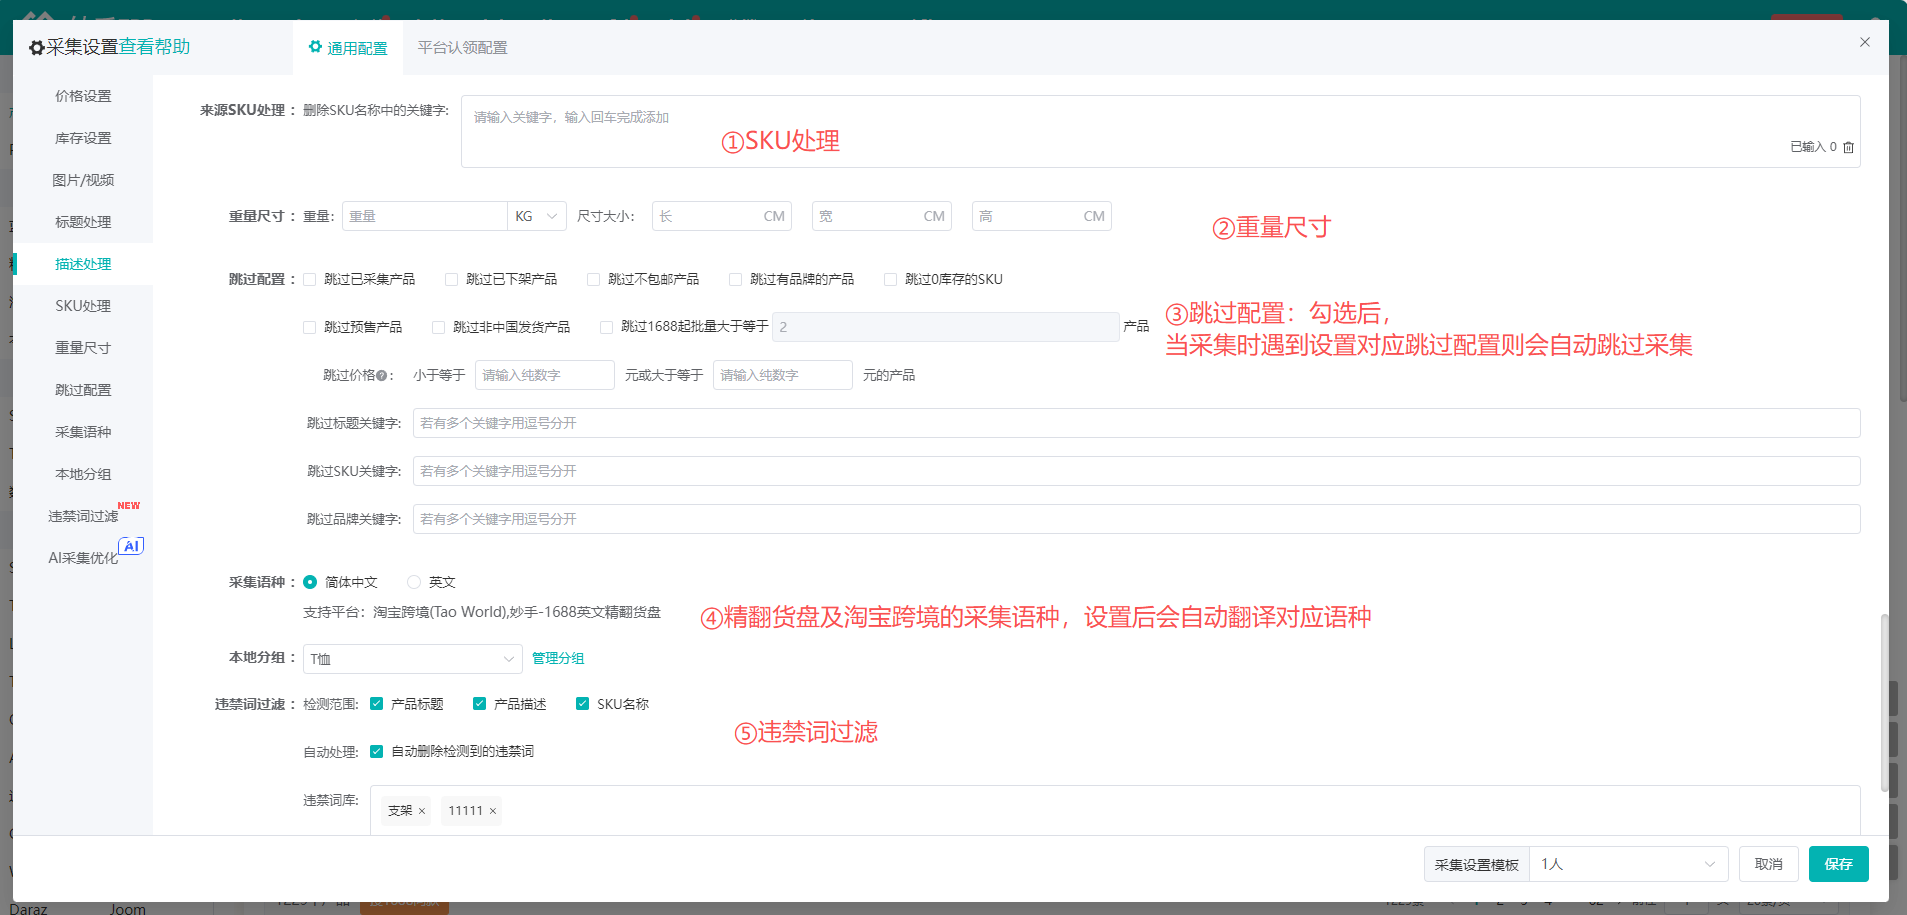Close the 采集设置 dialog with X

point(1864,42)
